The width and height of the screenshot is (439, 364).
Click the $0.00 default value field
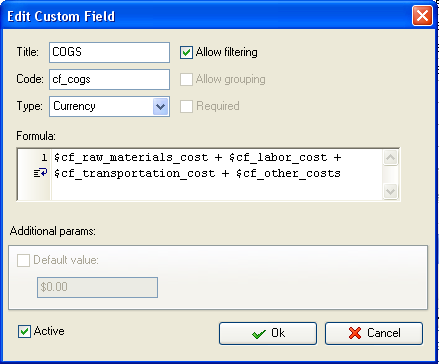tap(97, 287)
